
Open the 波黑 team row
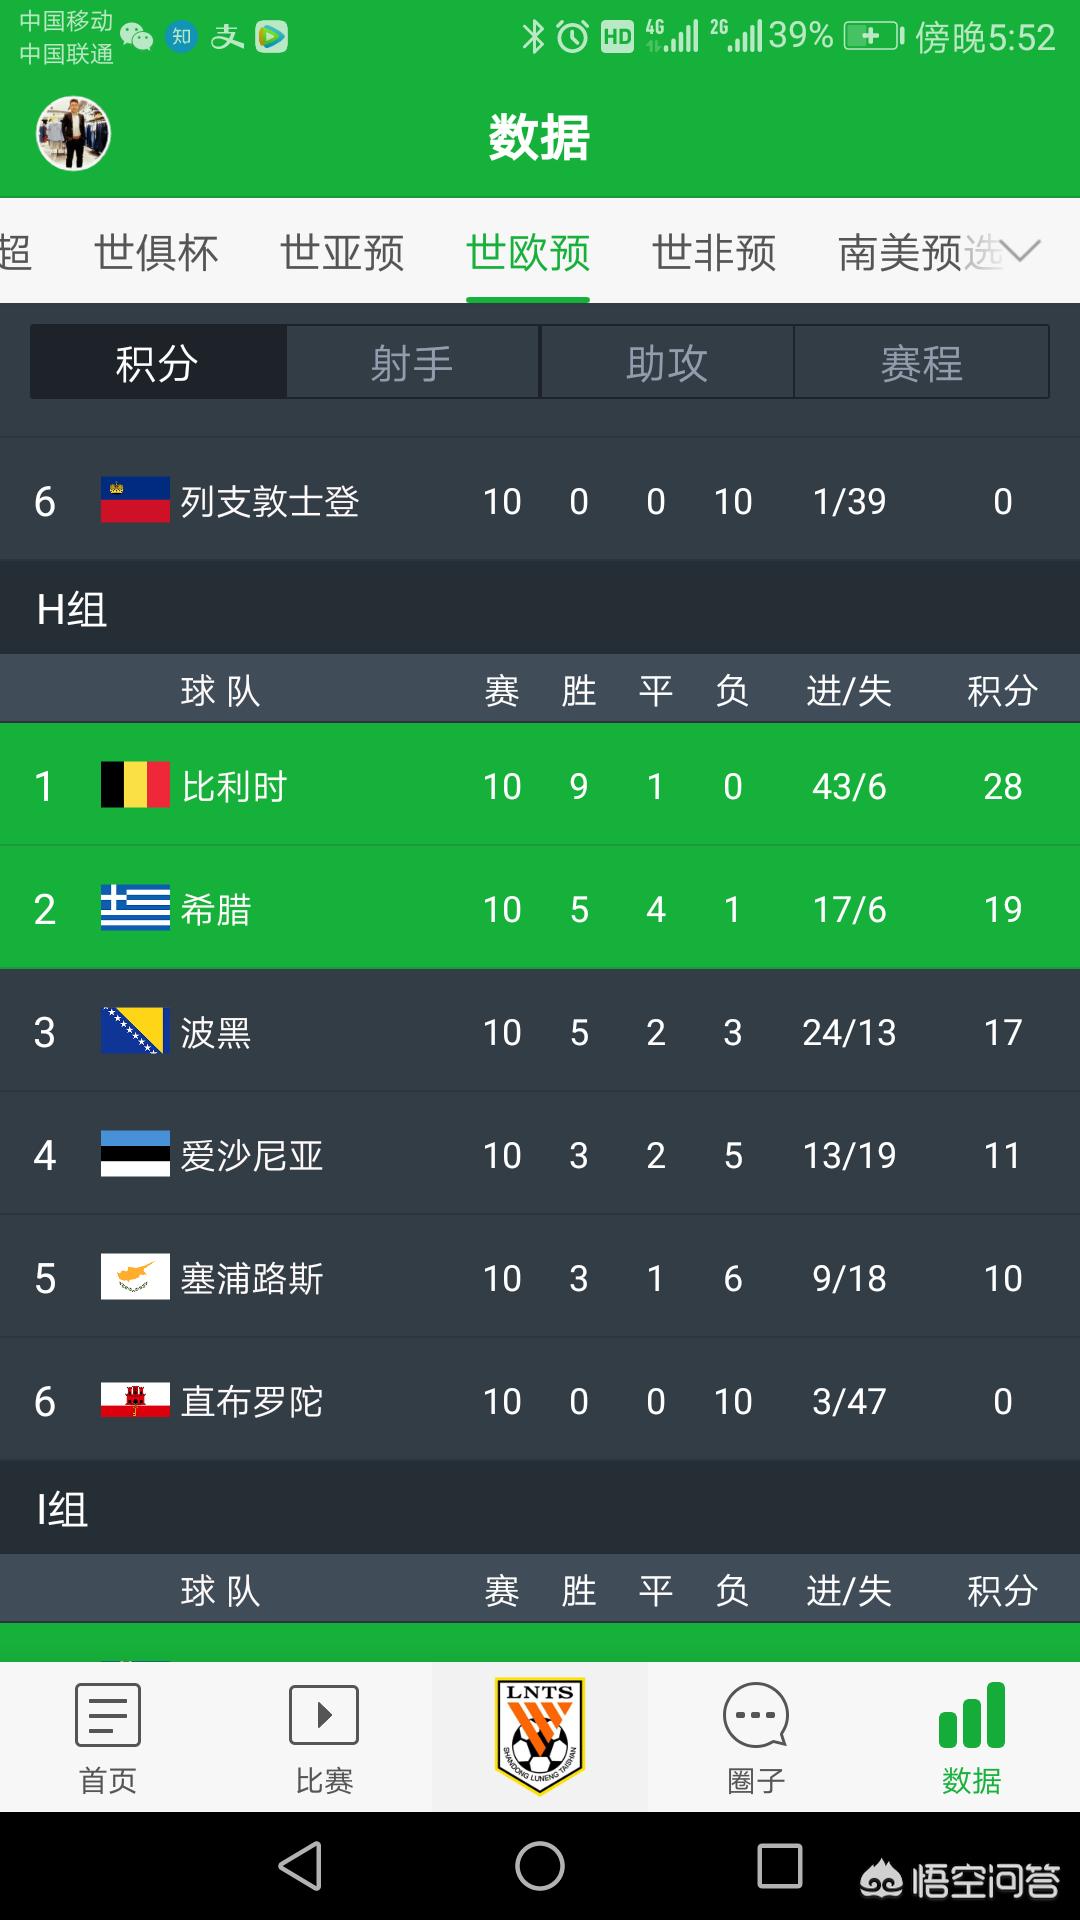(x=540, y=1031)
